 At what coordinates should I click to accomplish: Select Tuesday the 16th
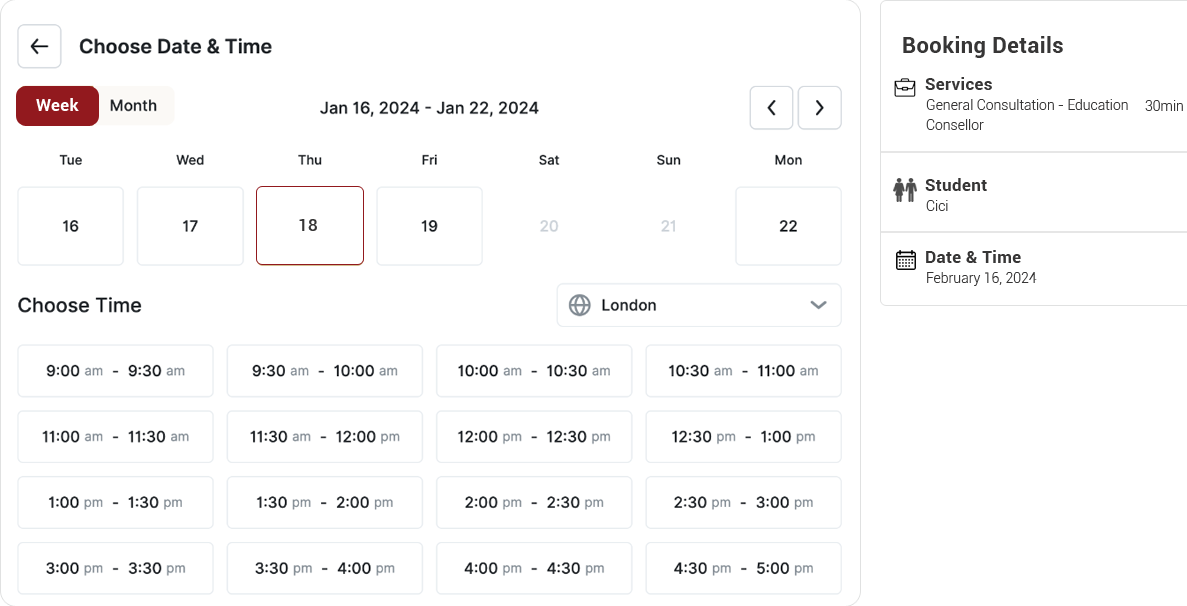pos(71,226)
